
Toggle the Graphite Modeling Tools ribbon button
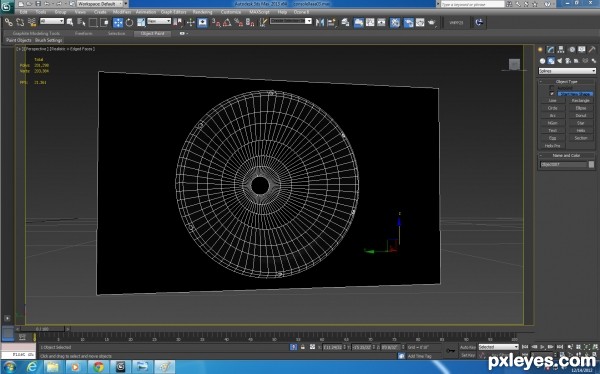(x=358, y=23)
